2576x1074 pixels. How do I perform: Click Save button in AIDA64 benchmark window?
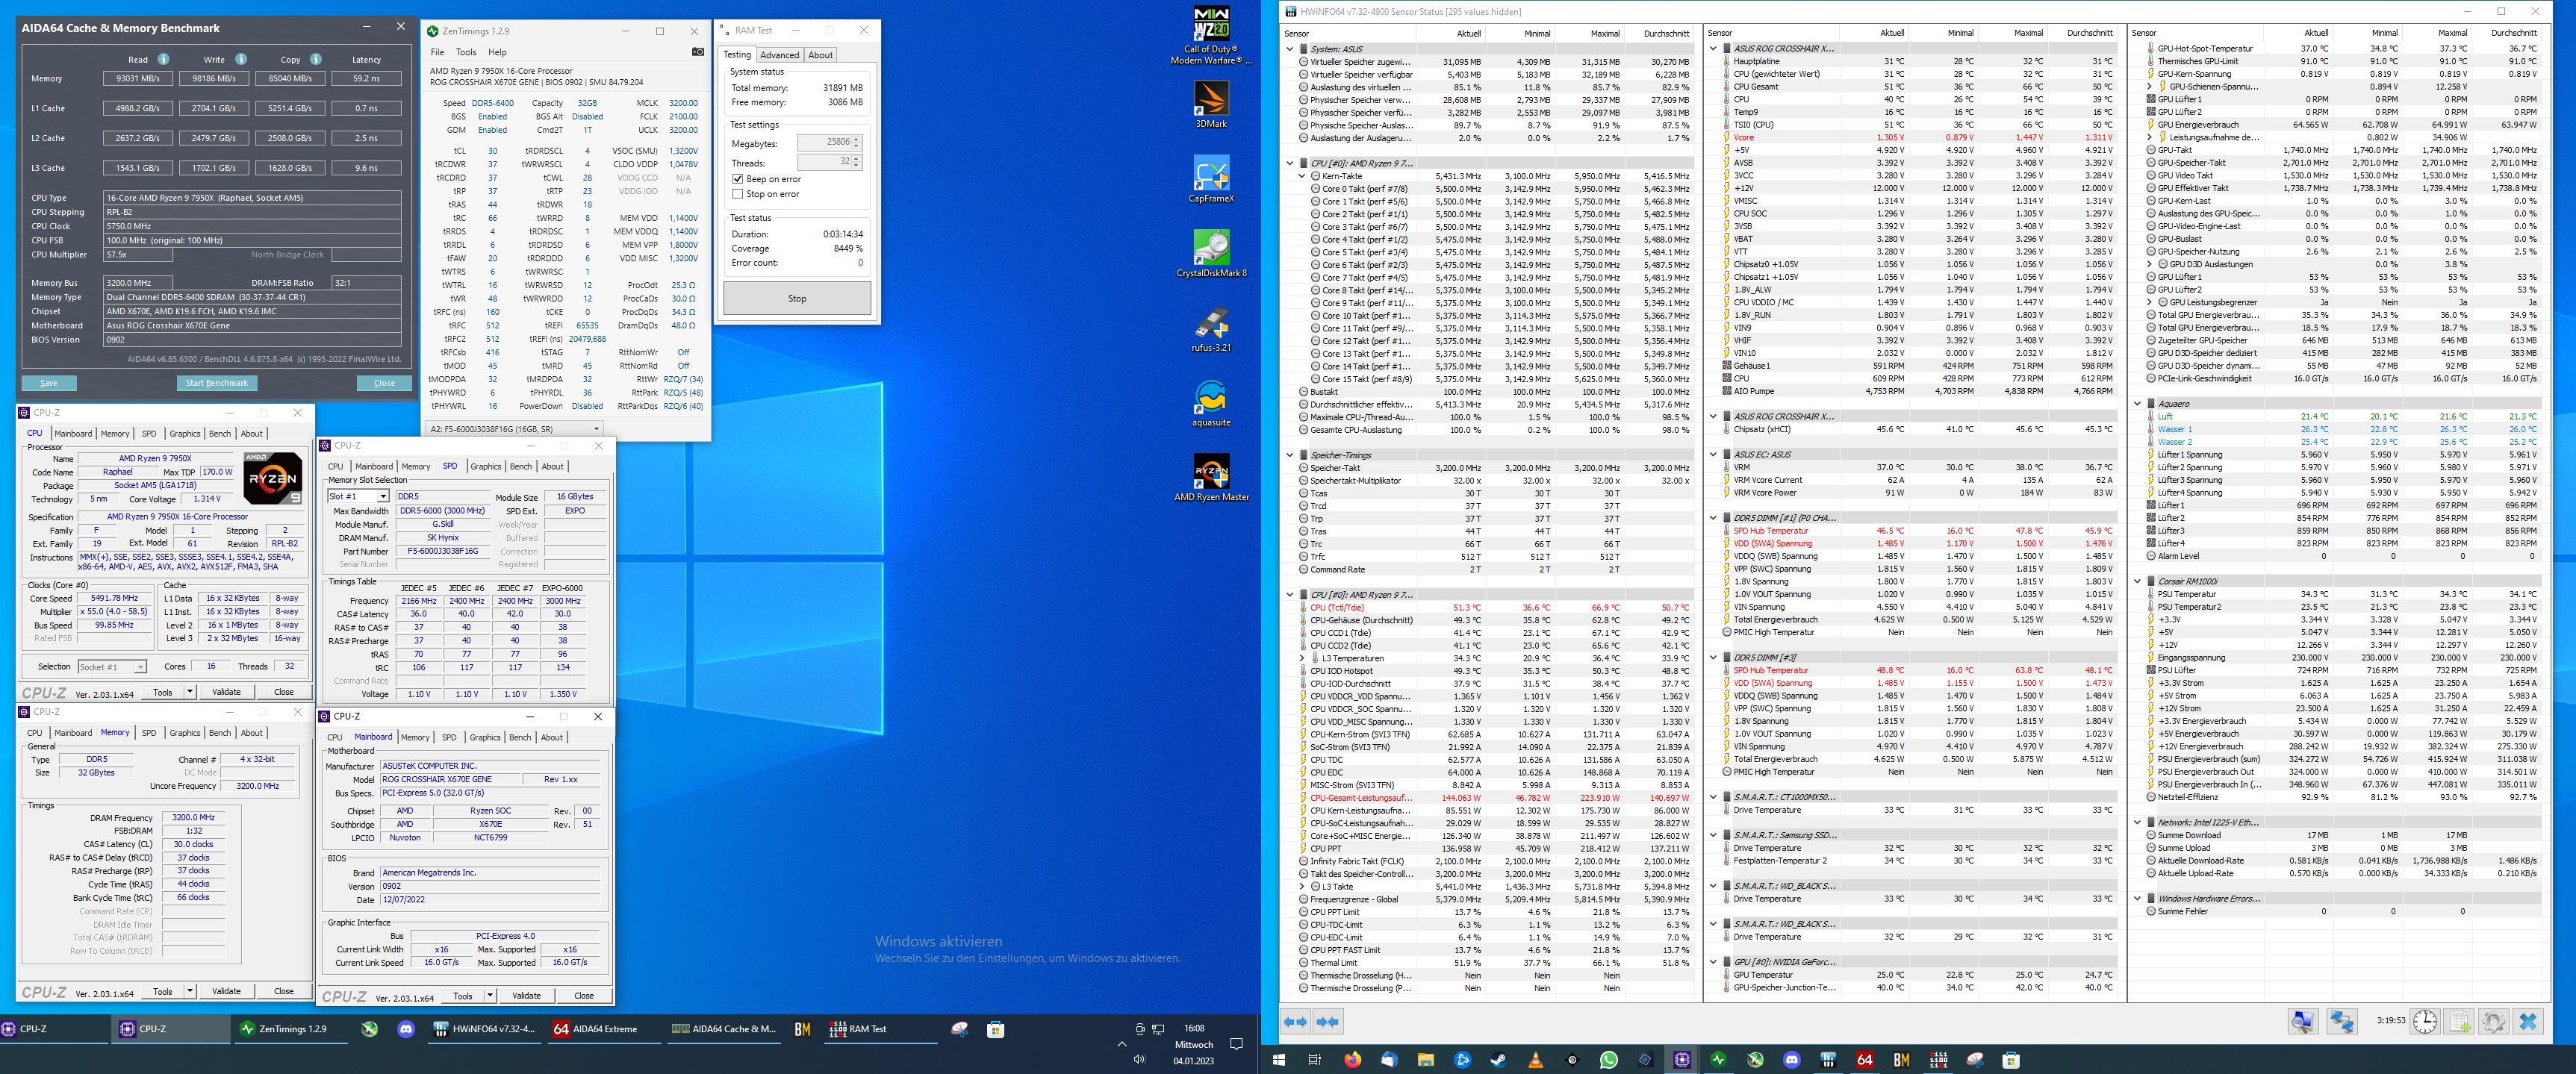(x=49, y=383)
